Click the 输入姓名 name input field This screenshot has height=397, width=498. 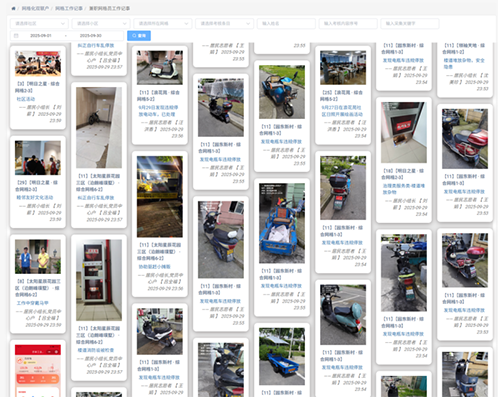click(x=286, y=24)
